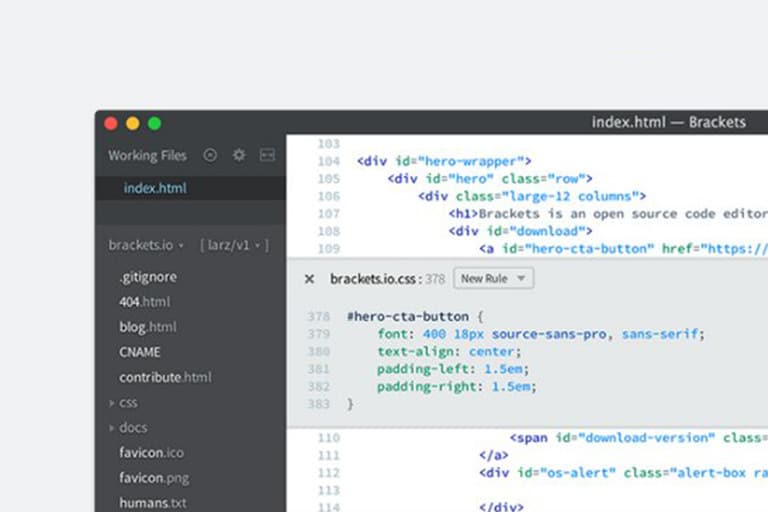Click the split view layout icon
768x512 pixels.
(x=267, y=155)
